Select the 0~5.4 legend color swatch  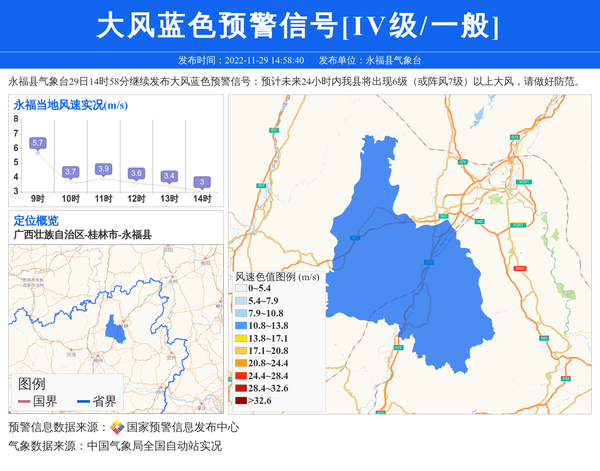241,288
